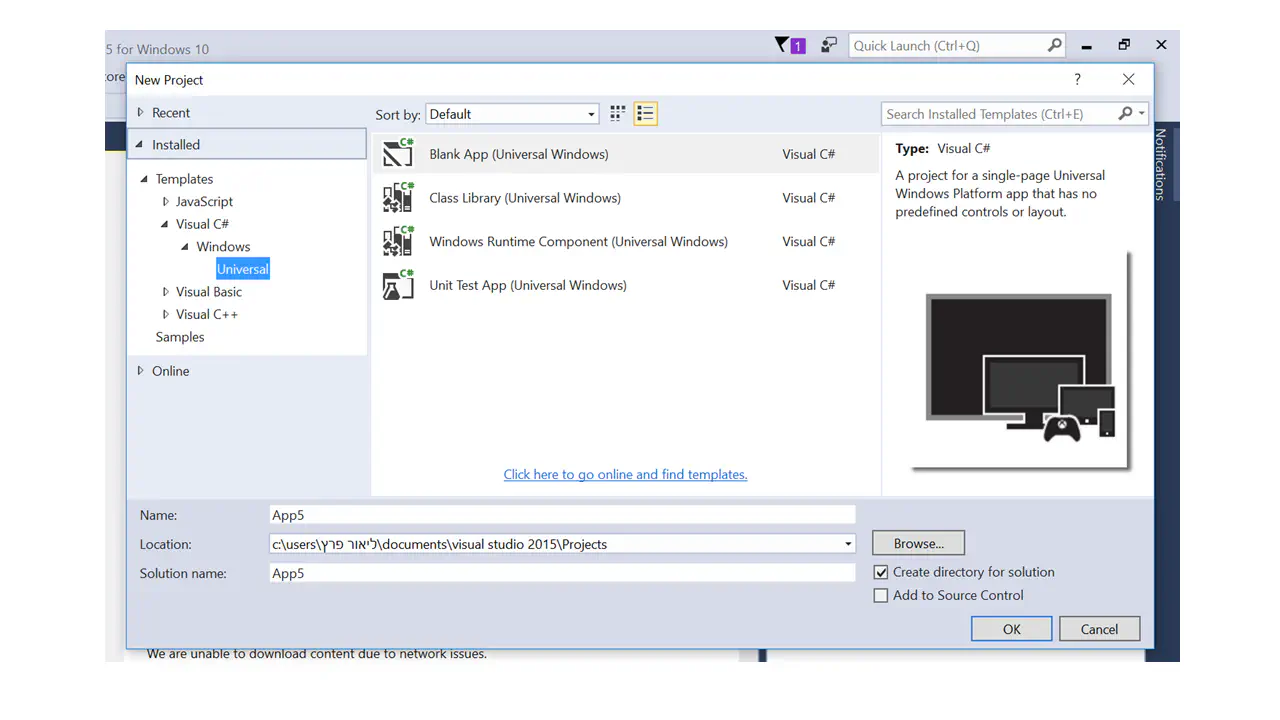The height and width of the screenshot is (720, 1280).
Task: Click the Windows Runtime Component icon
Action: click(398, 242)
